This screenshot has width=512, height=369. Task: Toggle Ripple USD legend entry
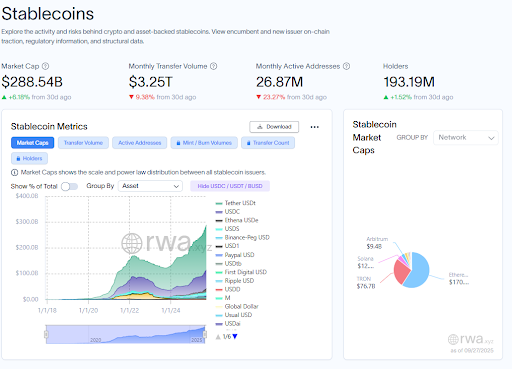(235, 281)
